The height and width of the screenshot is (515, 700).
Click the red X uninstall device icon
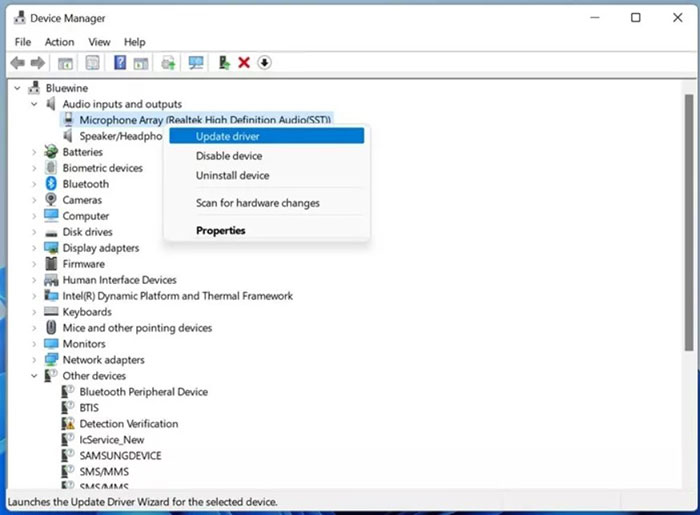click(x=244, y=63)
